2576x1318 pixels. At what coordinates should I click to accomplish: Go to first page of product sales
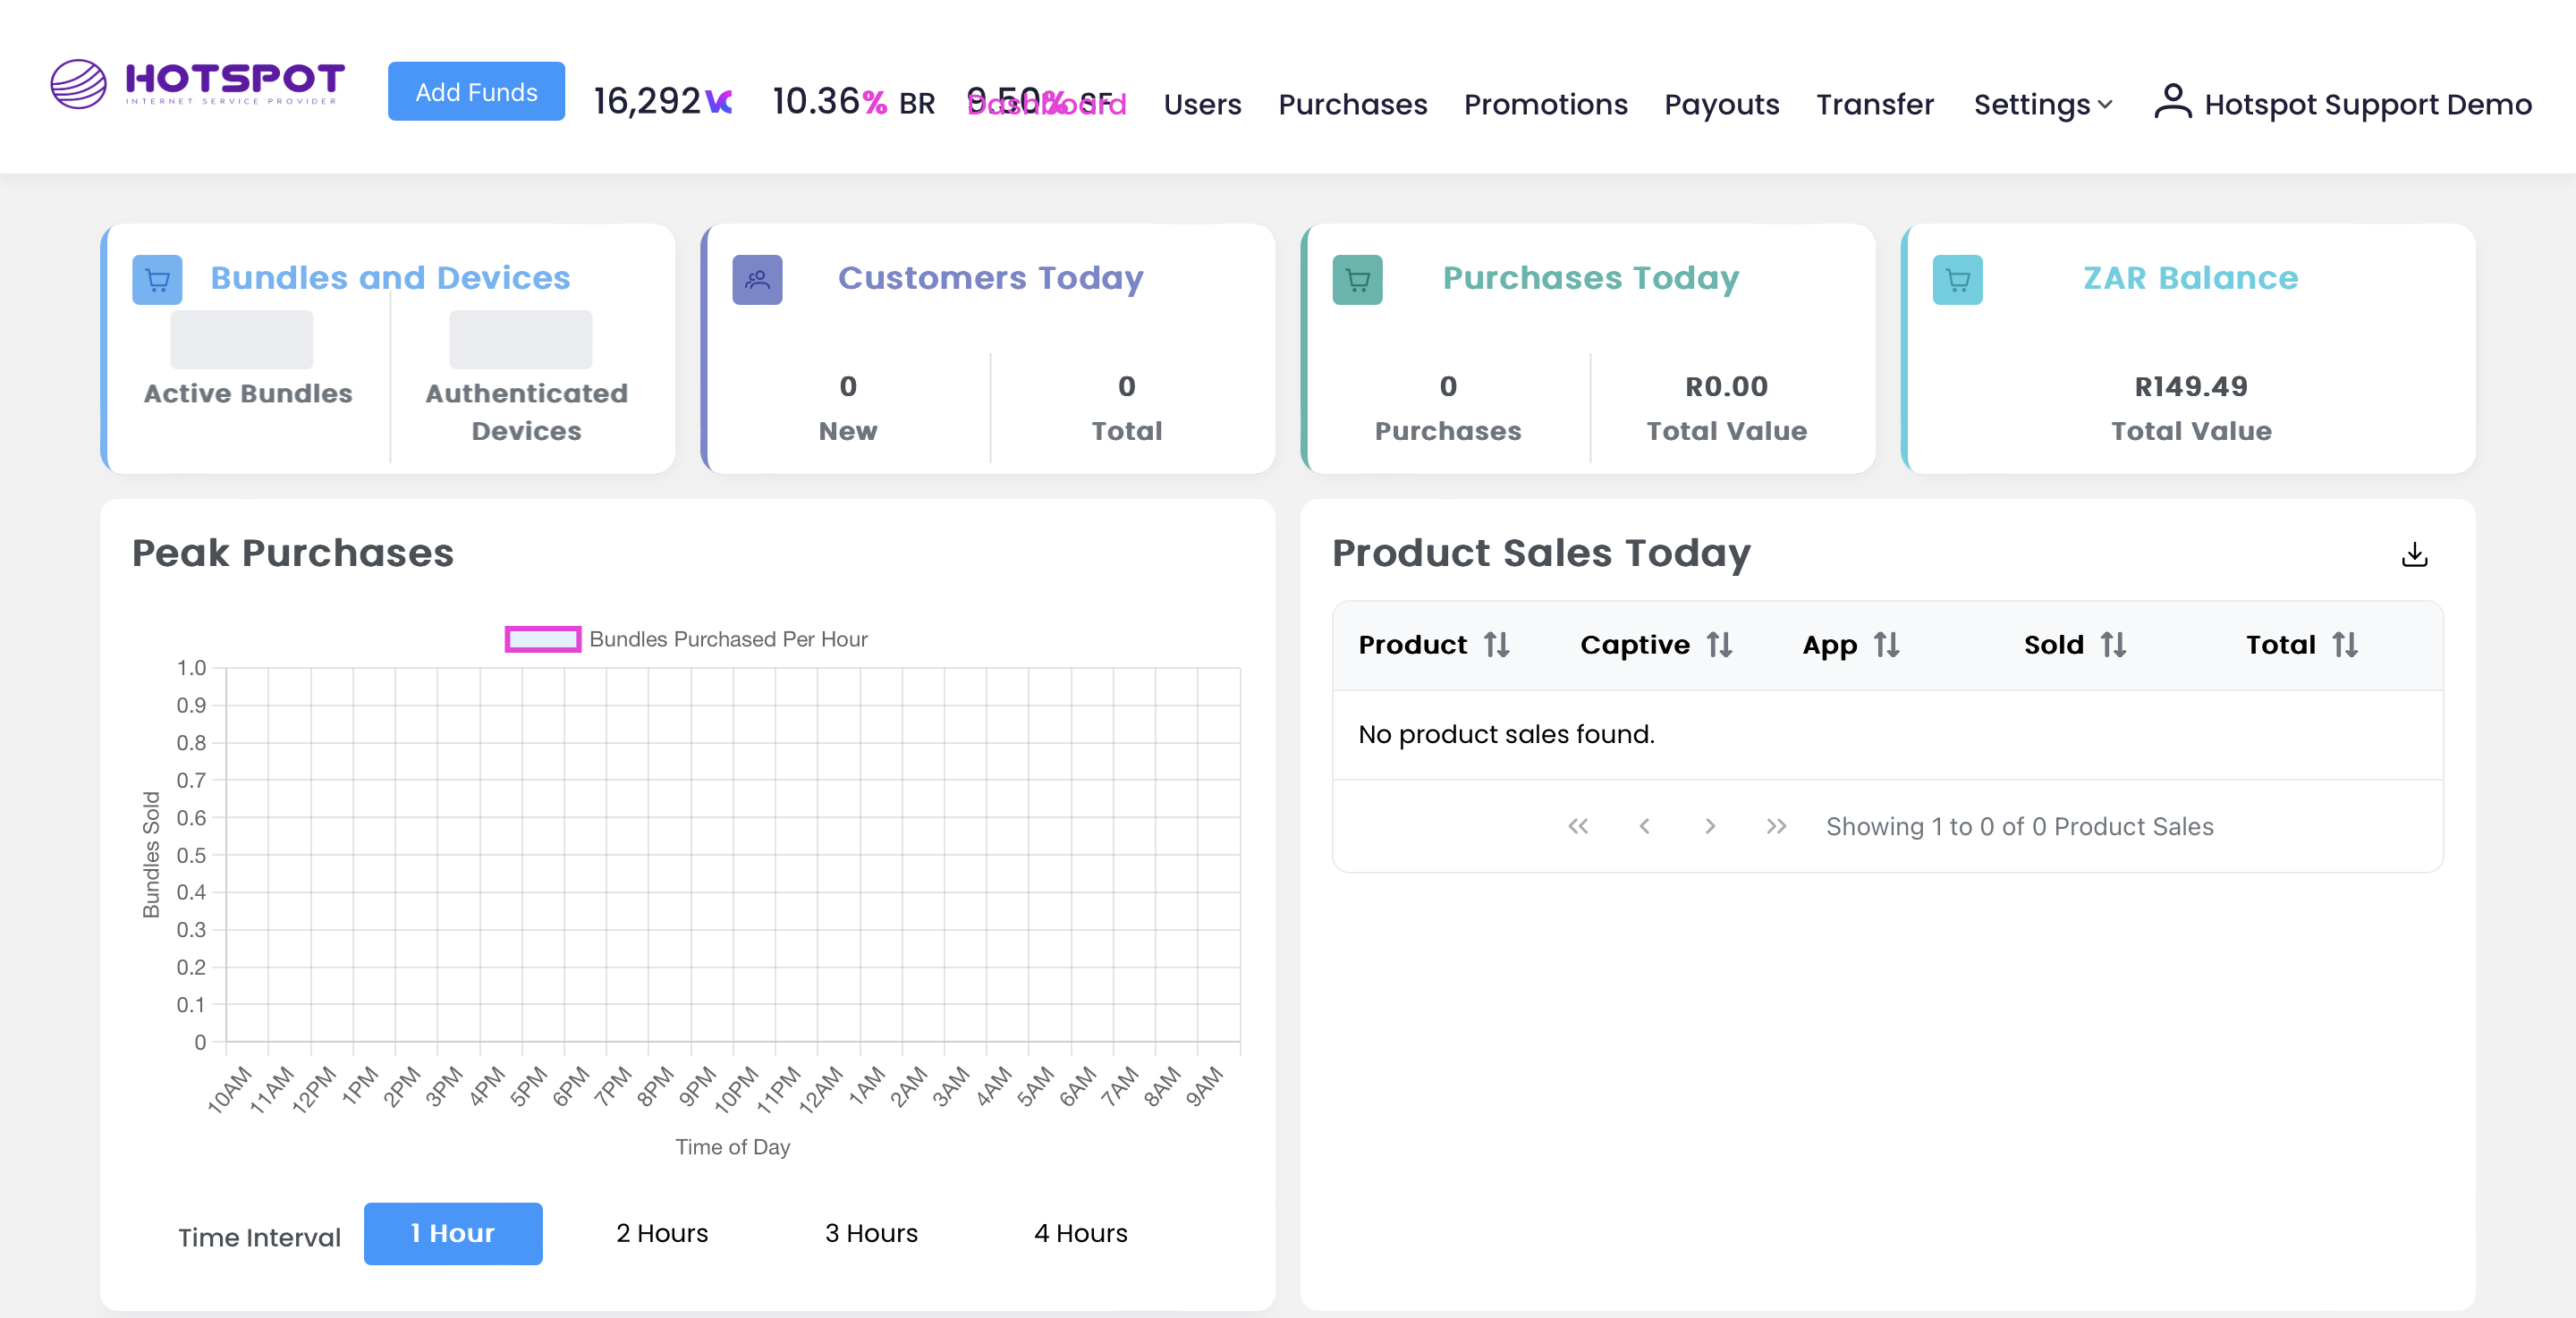tap(1578, 826)
